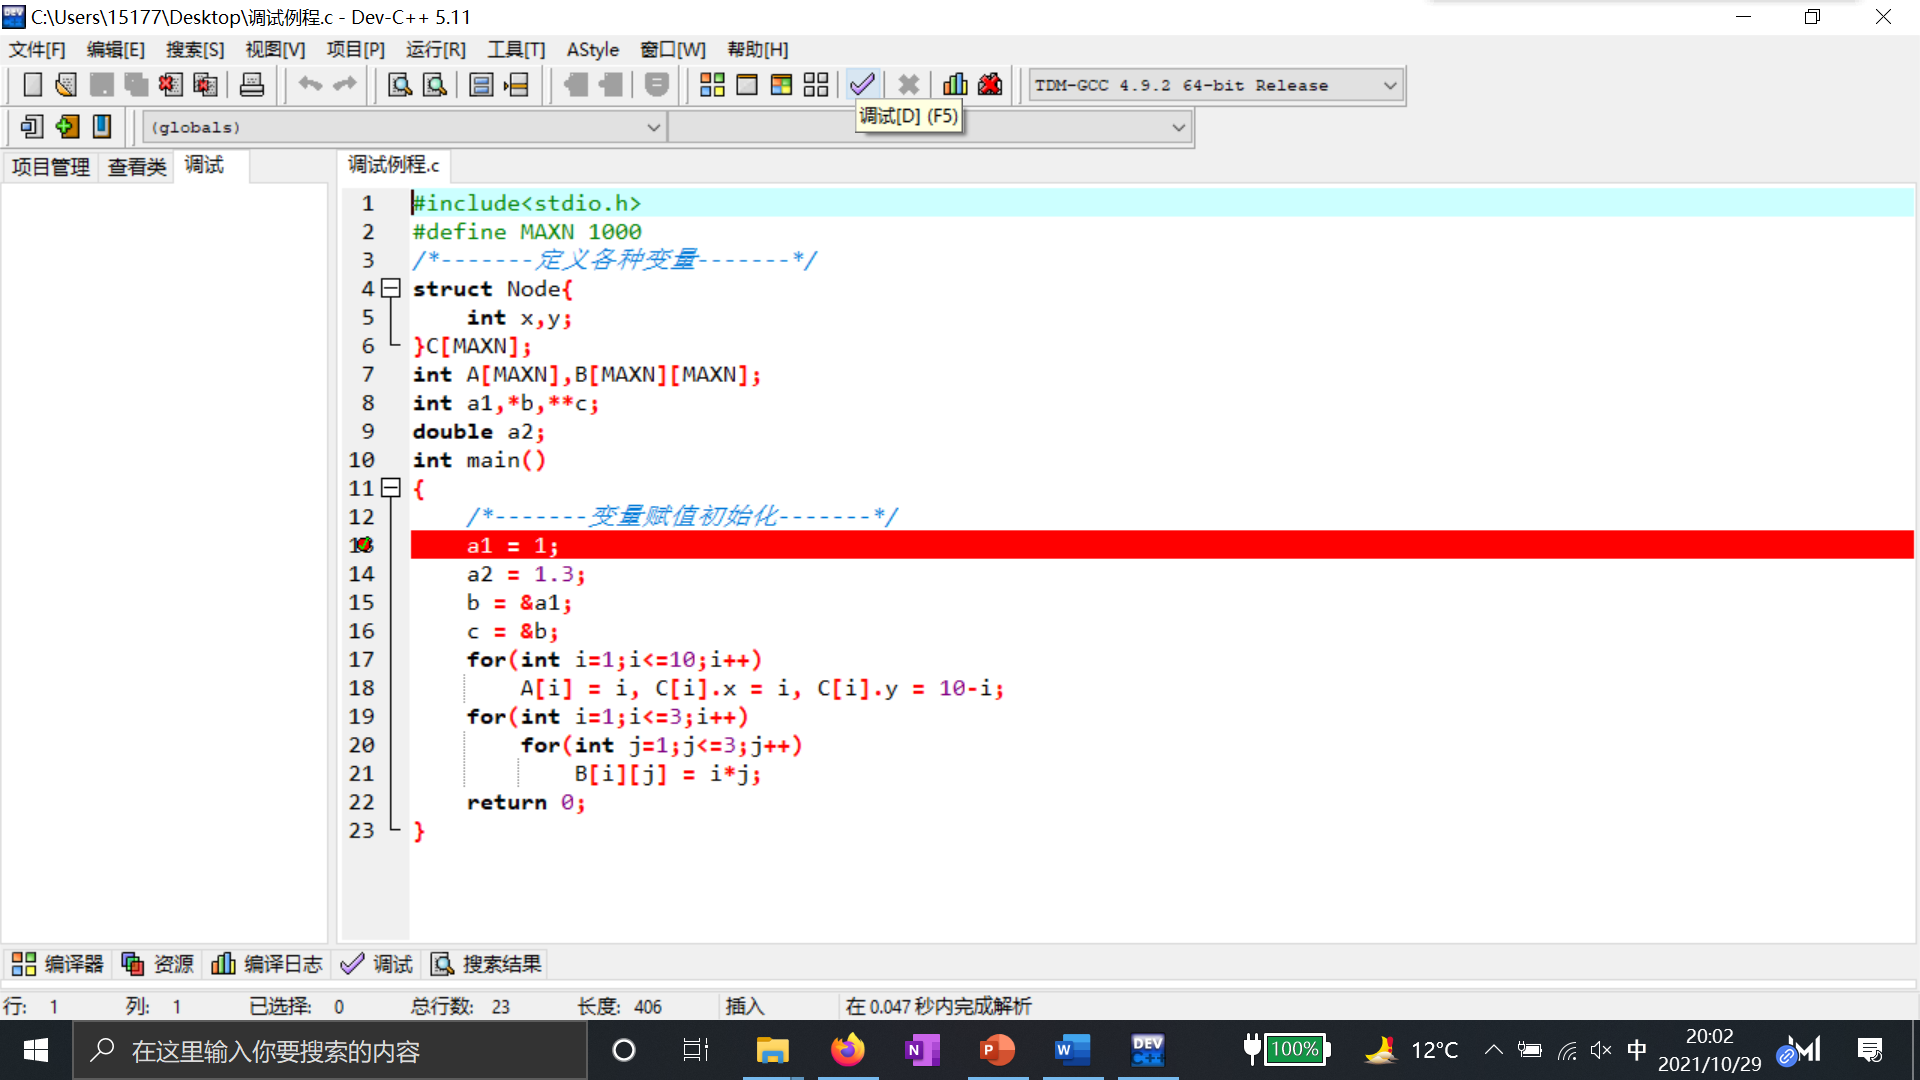Switch to the 项目管理 side tab

point(50,167)
